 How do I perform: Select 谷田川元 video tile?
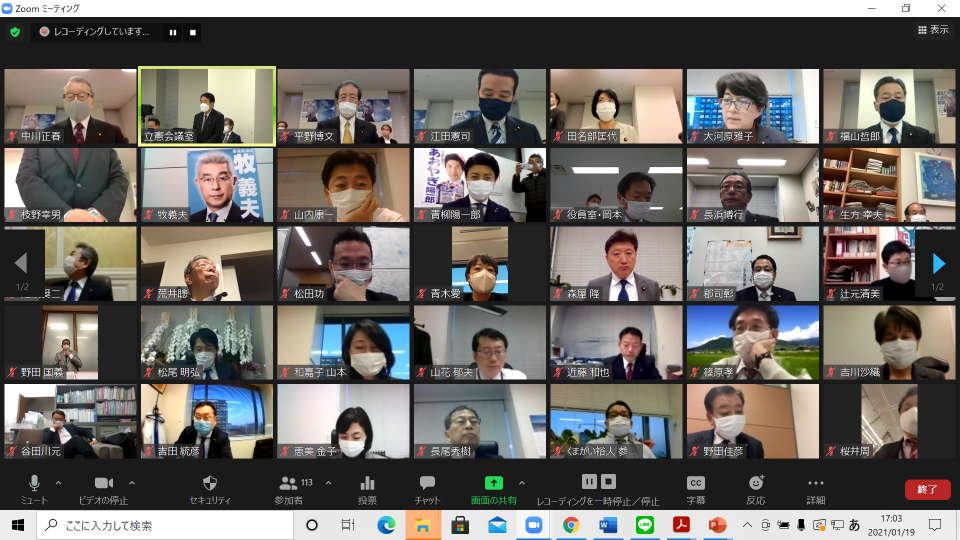(x=70, y=421)
